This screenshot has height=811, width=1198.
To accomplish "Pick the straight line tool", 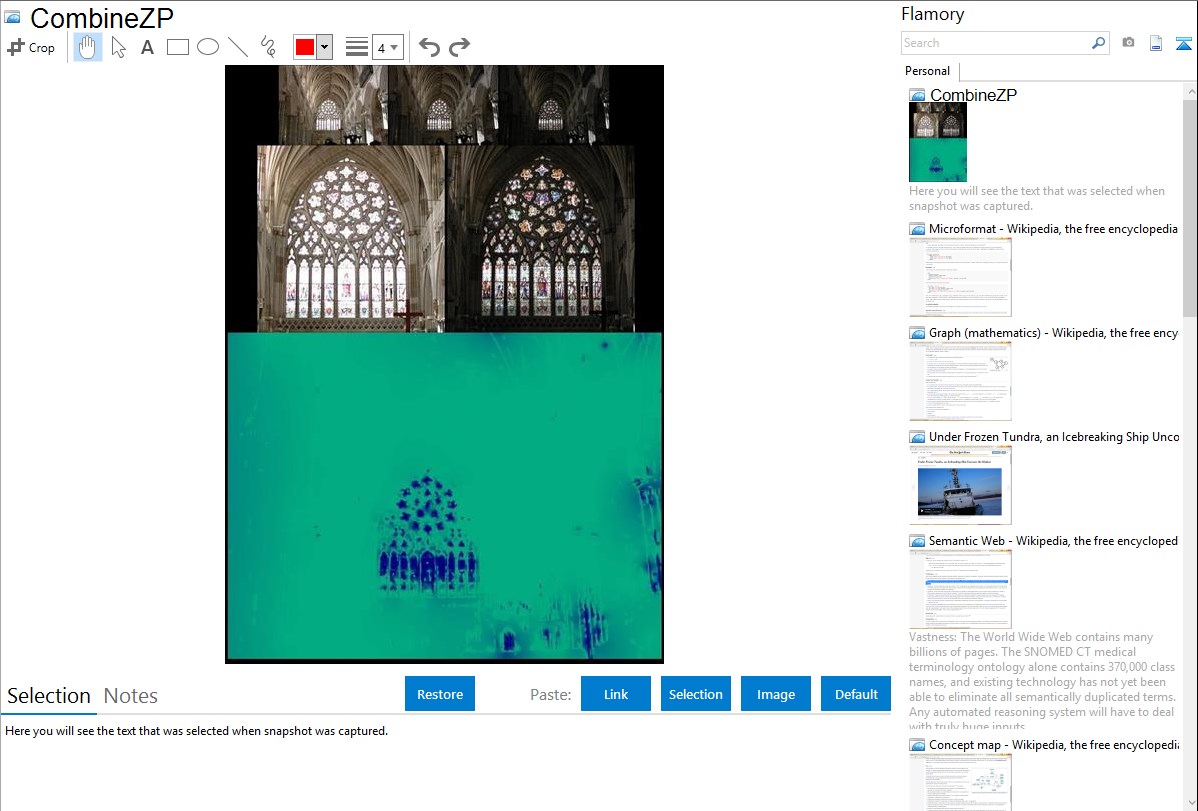I will tap(238, 47).
